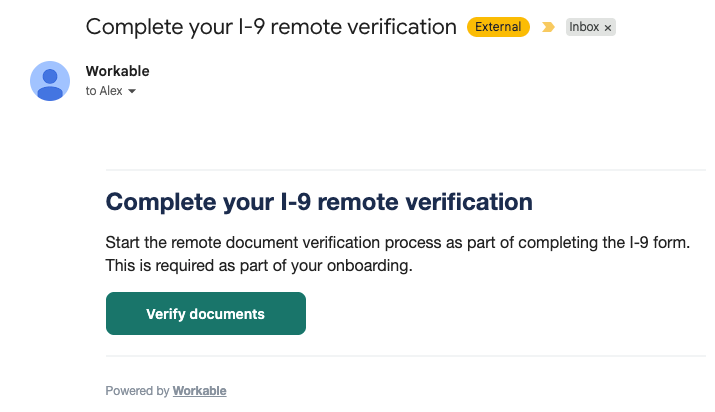Viewport: 715px width, 412px height.
Task: Remove the Inbox label with the x
Action: pyautogui.click(x=608, y=28)
